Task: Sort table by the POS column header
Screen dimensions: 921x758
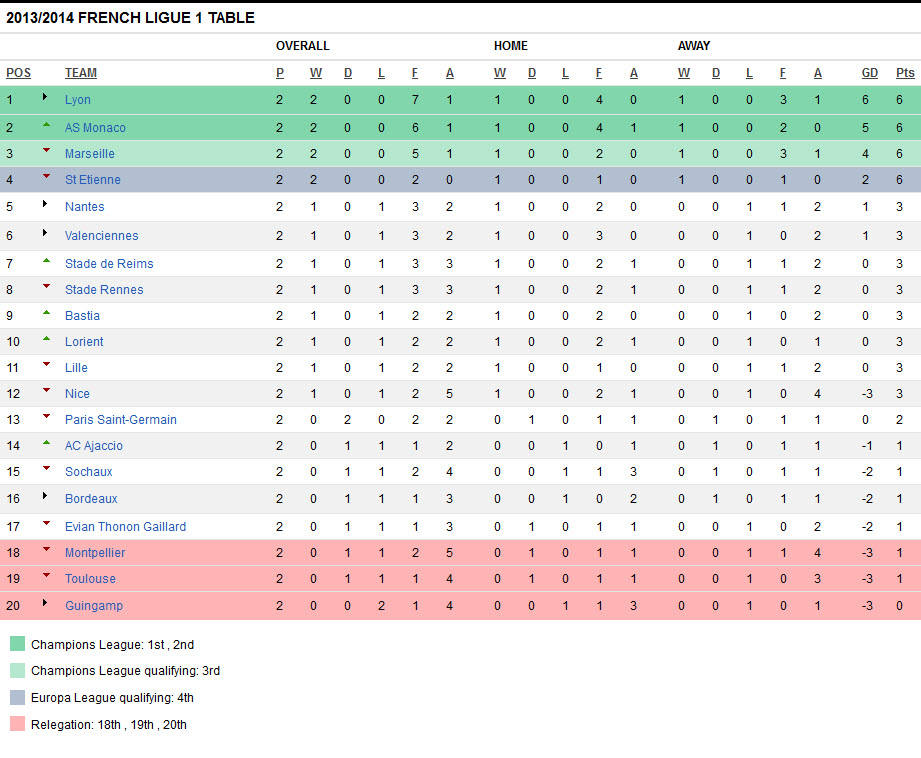Action: pos(18,73)
